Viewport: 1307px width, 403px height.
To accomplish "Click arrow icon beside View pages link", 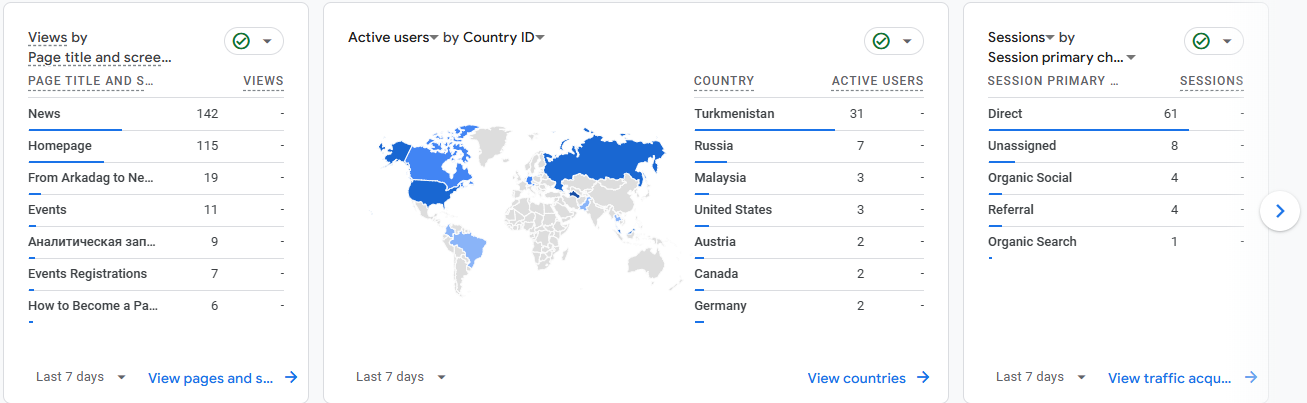I will point(291,378).
